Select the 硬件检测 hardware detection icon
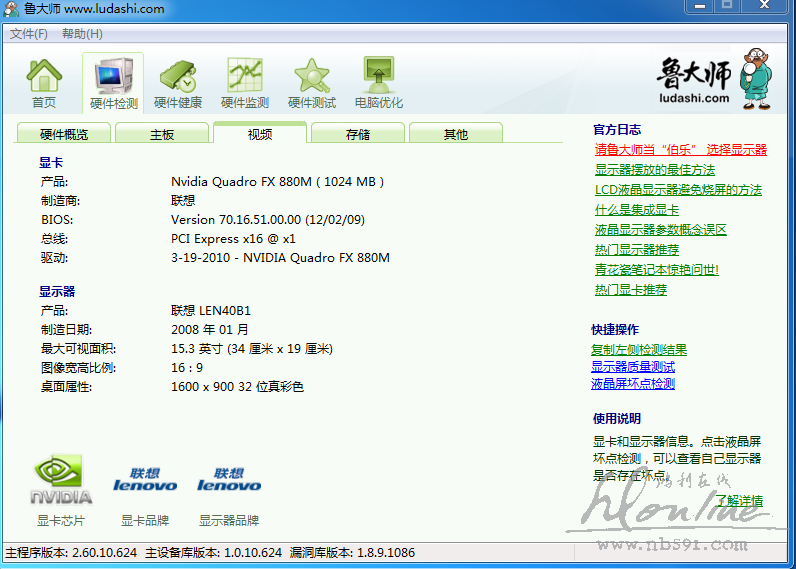Image resolution: width=796 pixels, height=569 pixels. click(112, 76)
